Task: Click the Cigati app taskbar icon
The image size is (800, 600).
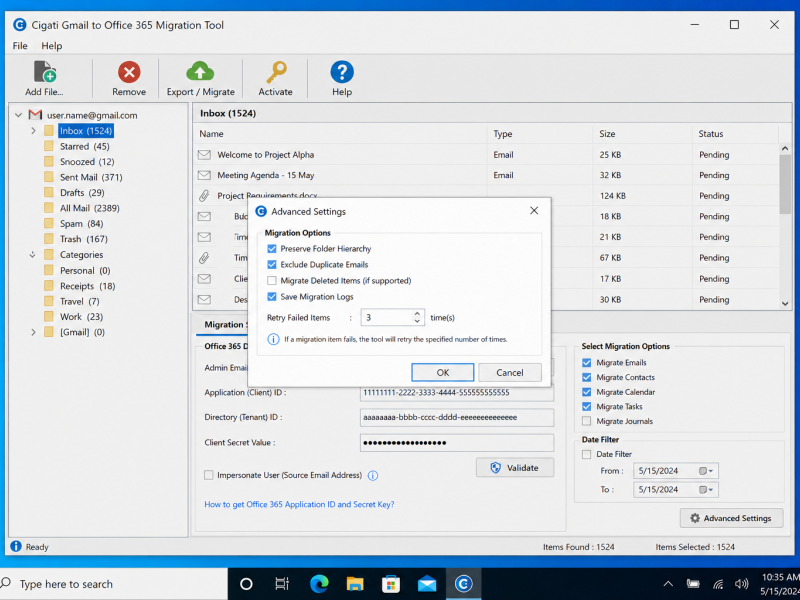Action: pos(463,584)
